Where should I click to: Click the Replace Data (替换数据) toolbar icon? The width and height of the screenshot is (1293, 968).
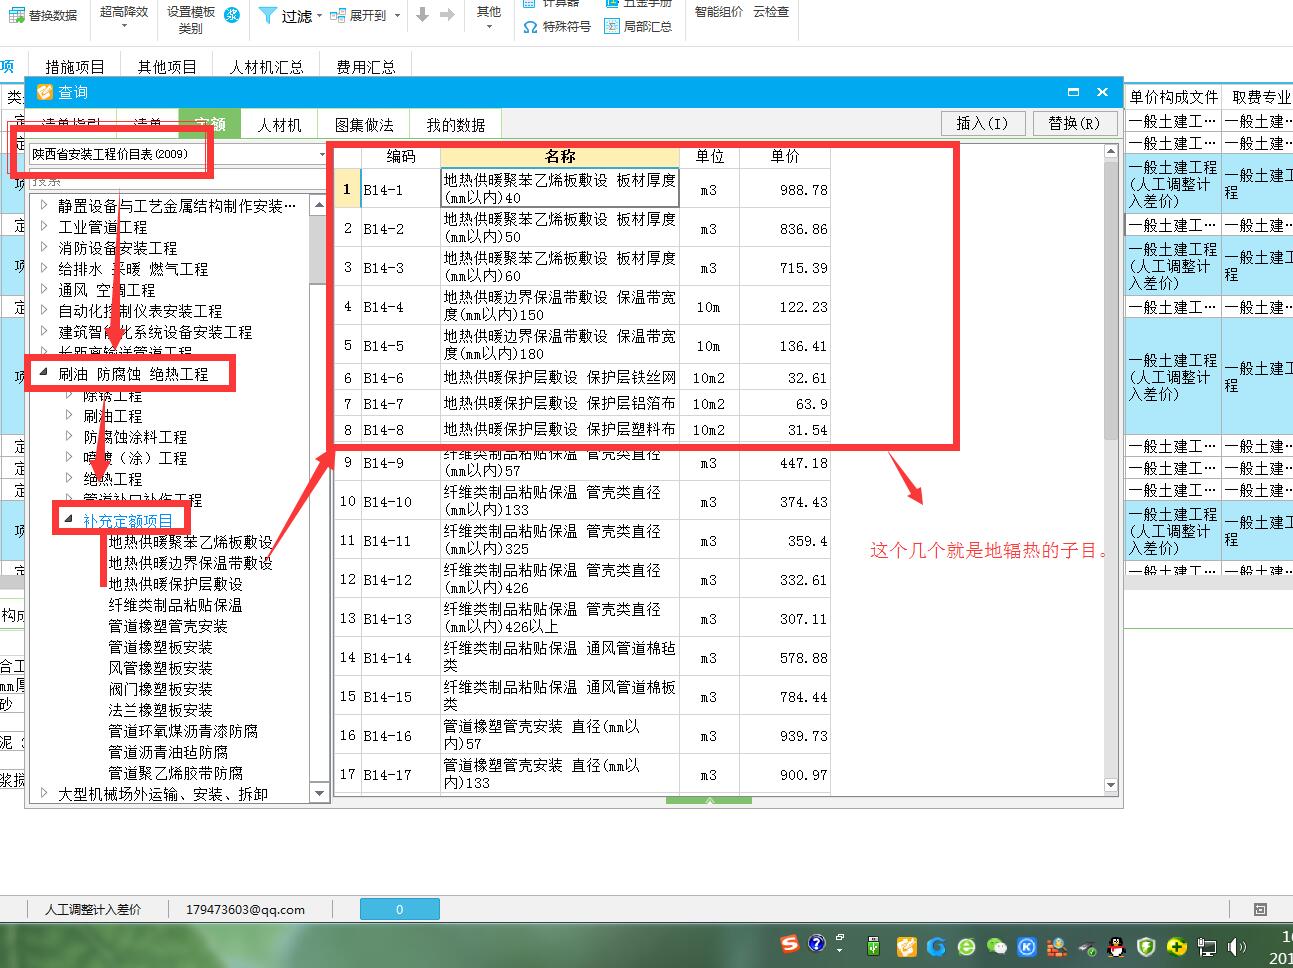[x=16, y=15]
